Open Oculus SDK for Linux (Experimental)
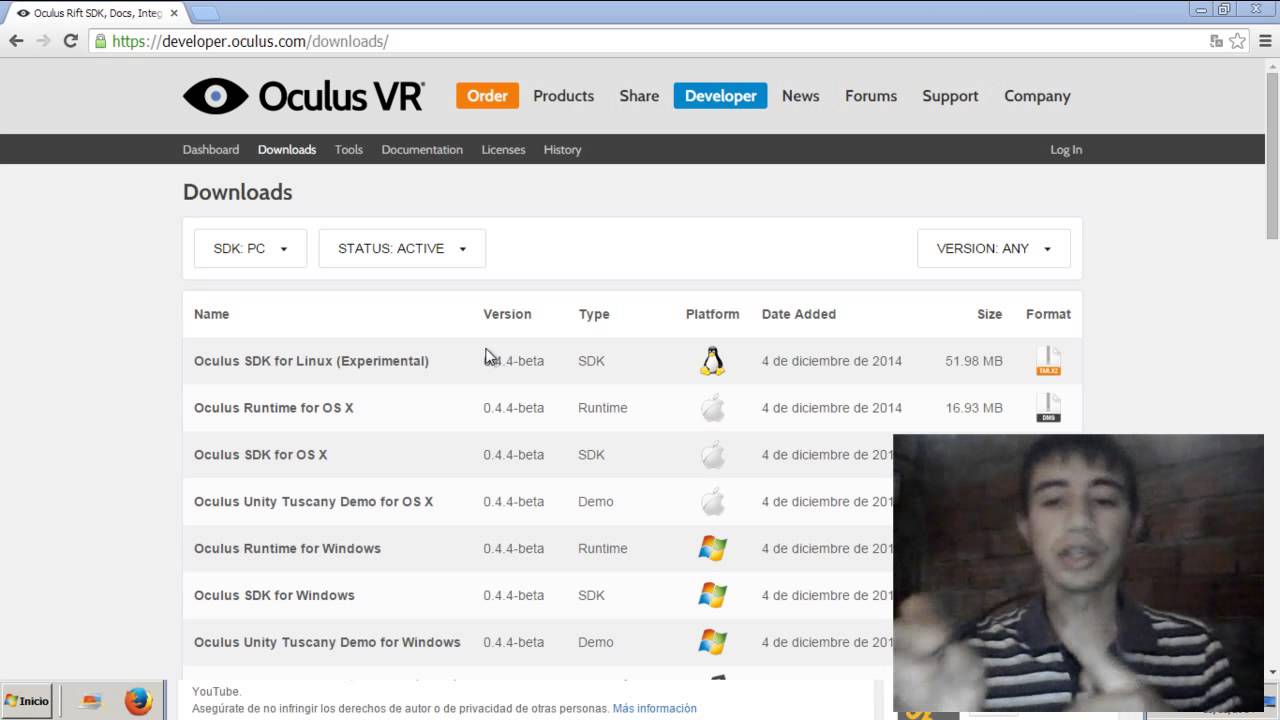 (311, 361)
